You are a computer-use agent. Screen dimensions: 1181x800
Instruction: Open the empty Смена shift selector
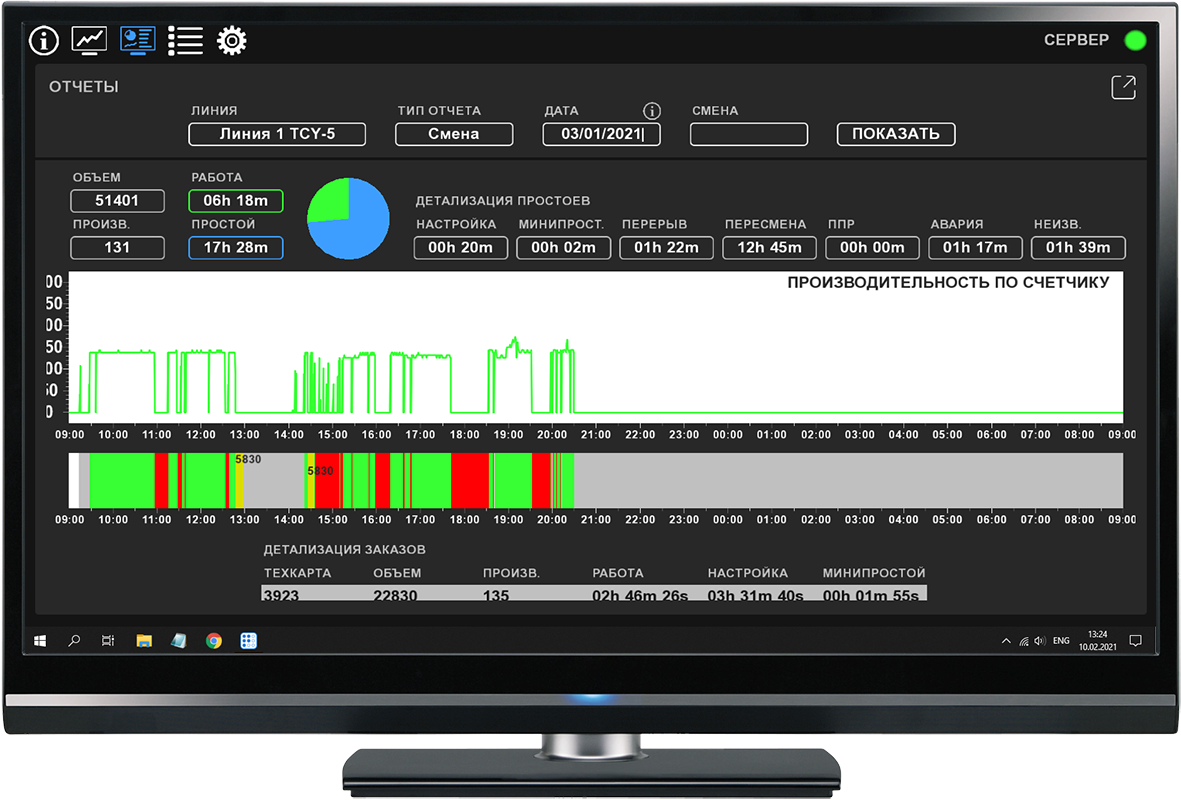tap(748, 134)
